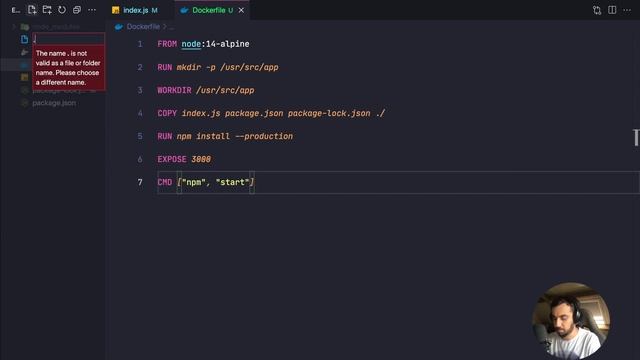Click line number 4 in gutter

140,113
